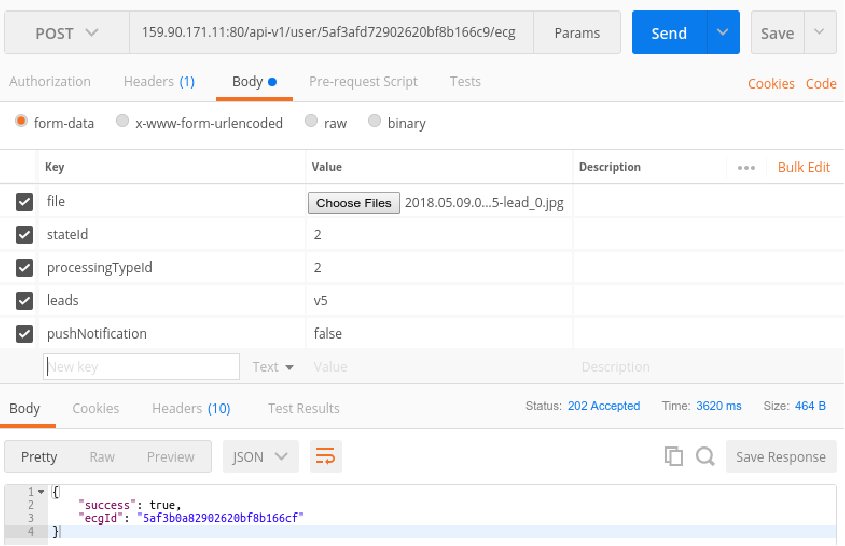Select the raw body type

tap(311, 121)
